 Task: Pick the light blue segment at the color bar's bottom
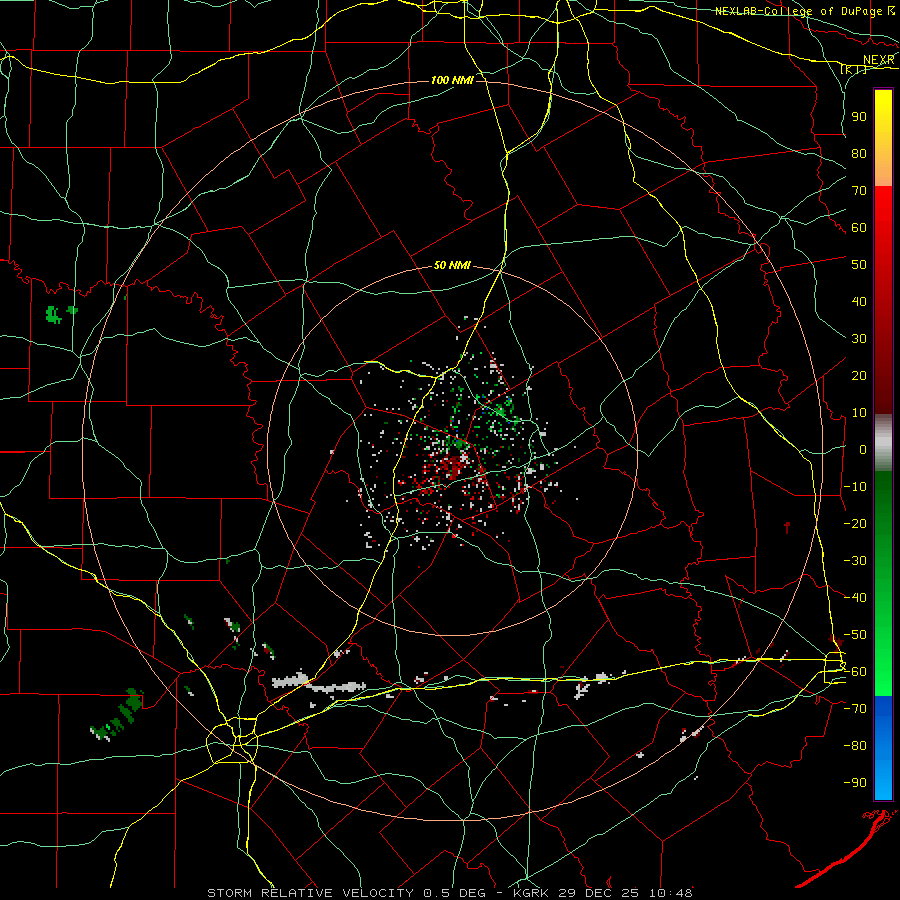(883, 778)
